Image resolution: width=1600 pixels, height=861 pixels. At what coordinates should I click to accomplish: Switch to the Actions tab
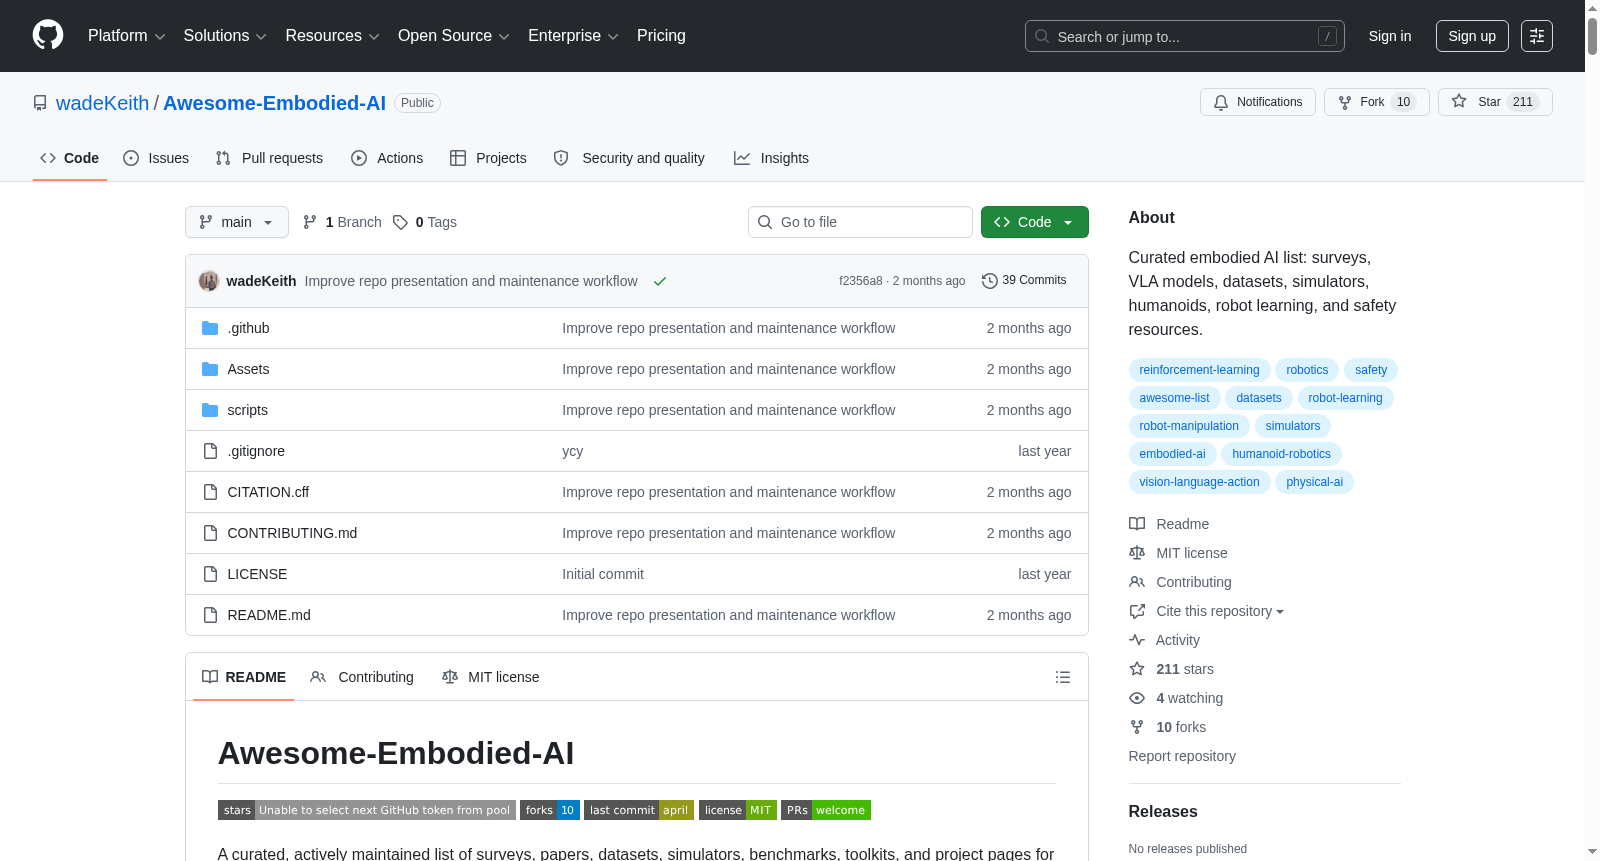387,158
